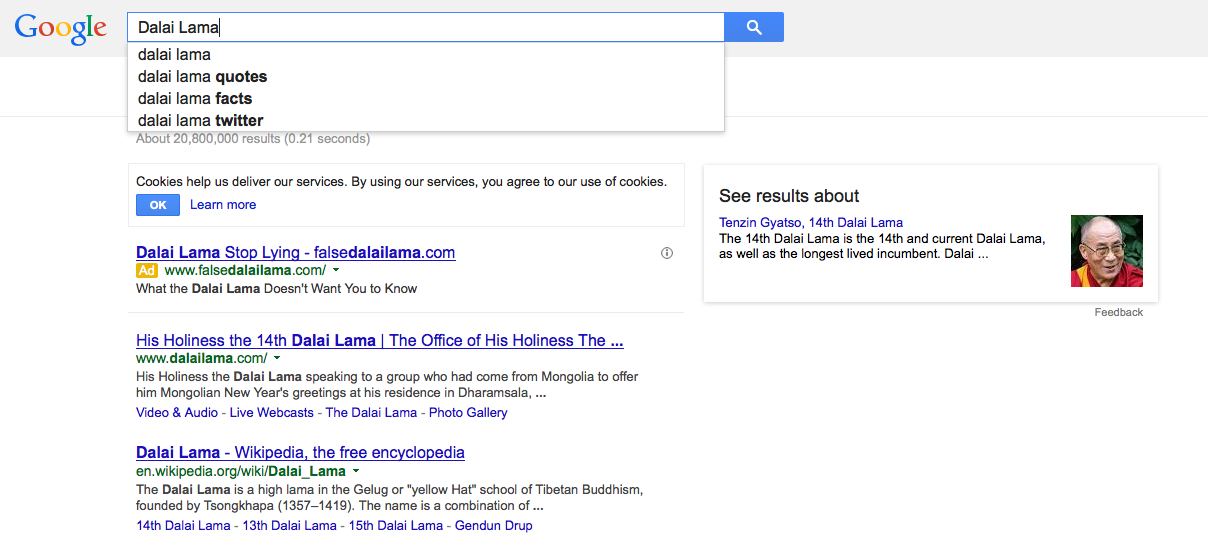Click the Google logo
Image resolution: width=1208 pixels, height=545 pixels.
click(x=61, y=28)
